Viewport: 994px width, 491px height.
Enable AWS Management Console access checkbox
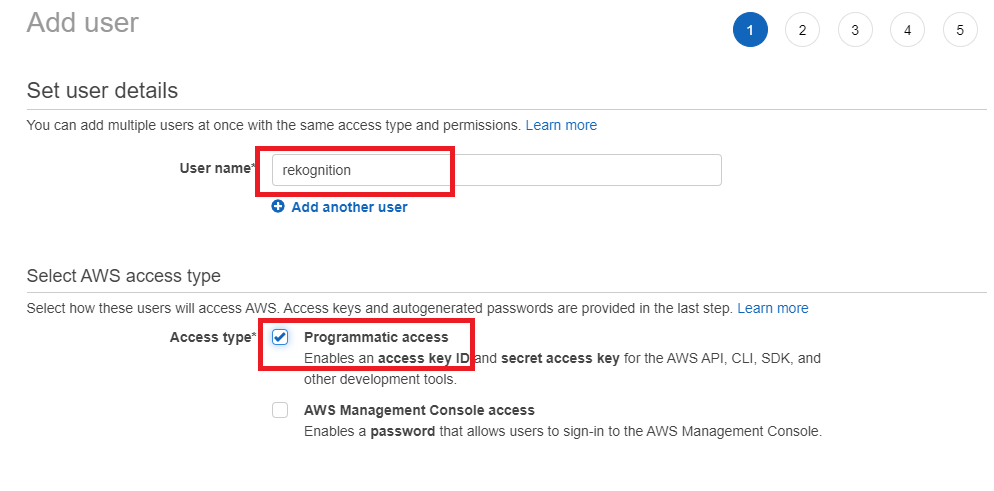point(280,410)
